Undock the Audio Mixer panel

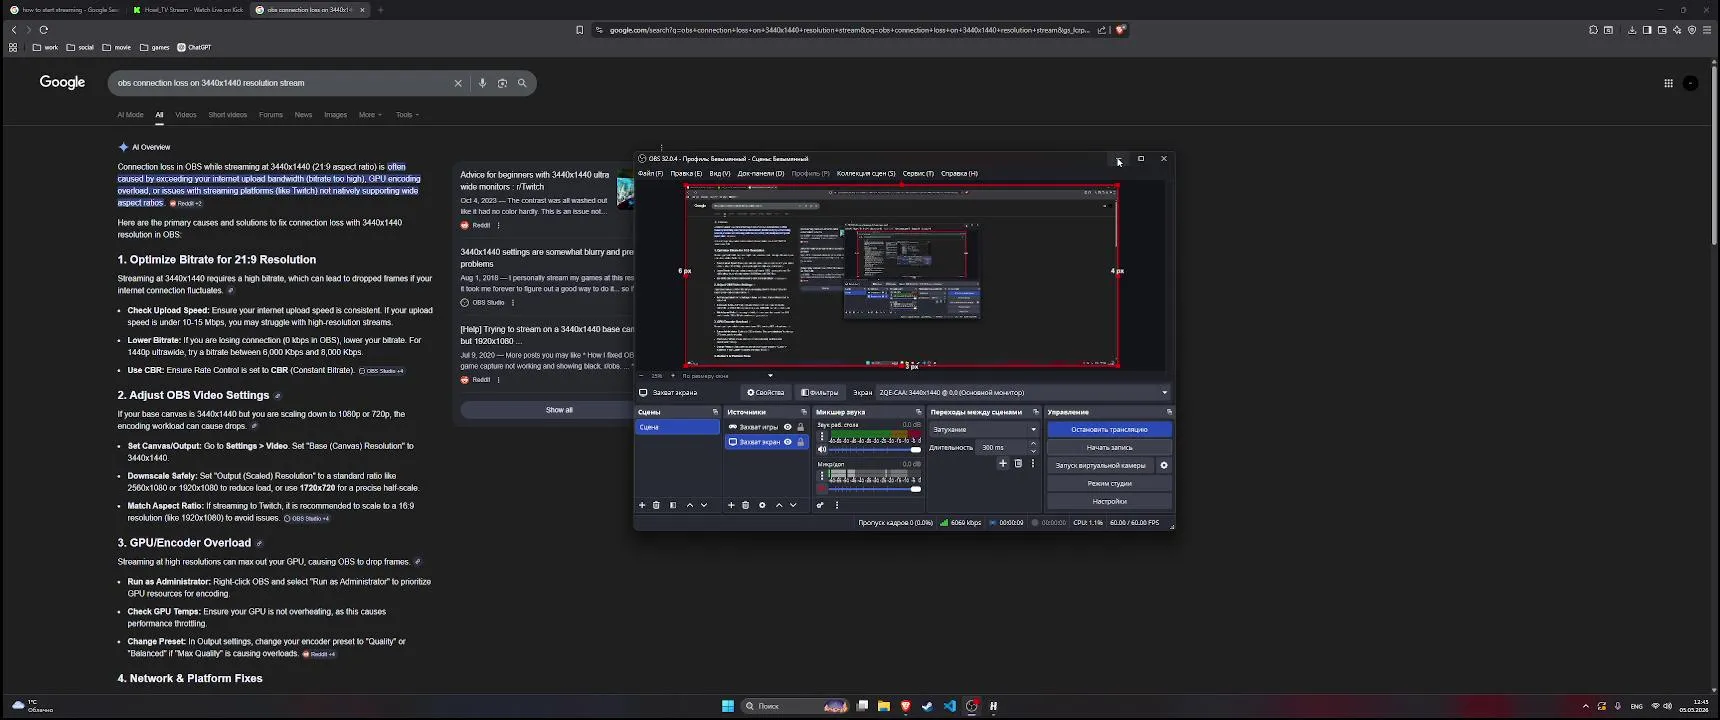[918, 412]
